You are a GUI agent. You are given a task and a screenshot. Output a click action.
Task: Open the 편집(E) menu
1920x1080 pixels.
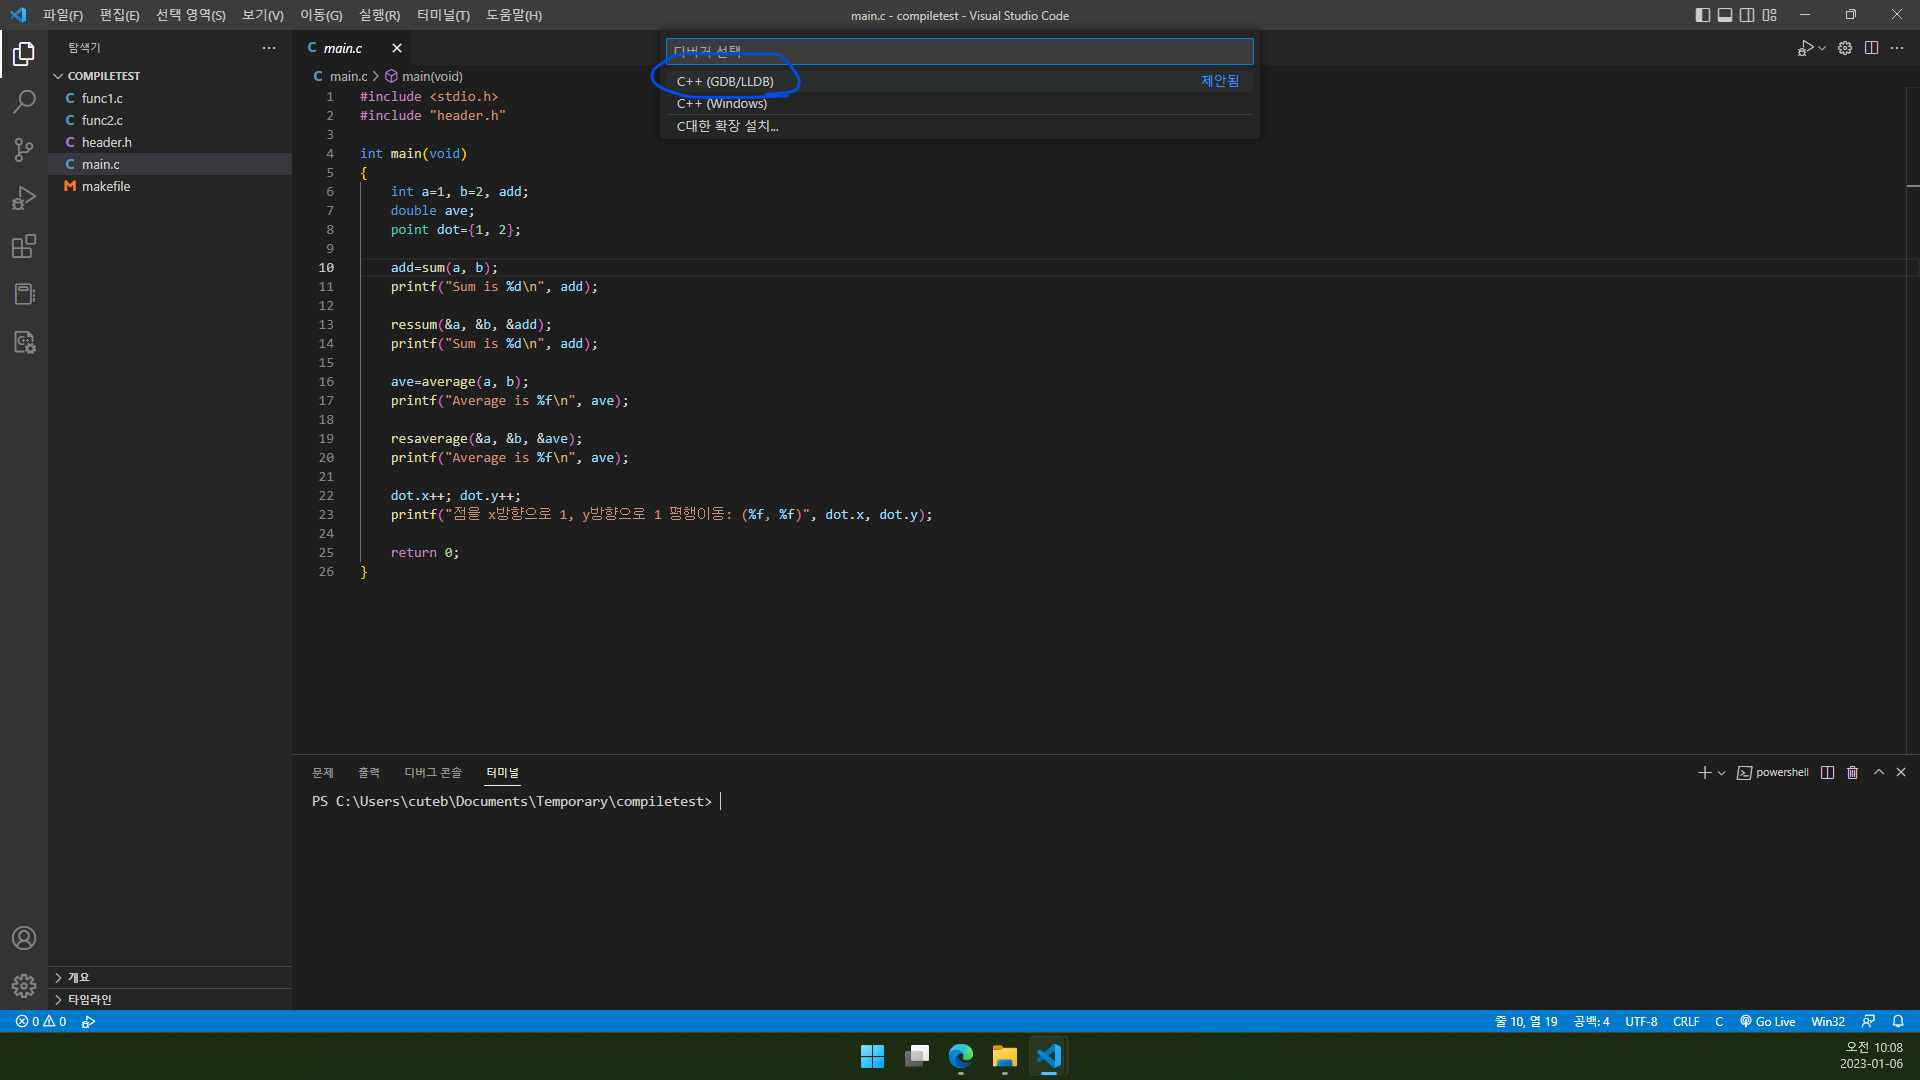click(119, 15)
